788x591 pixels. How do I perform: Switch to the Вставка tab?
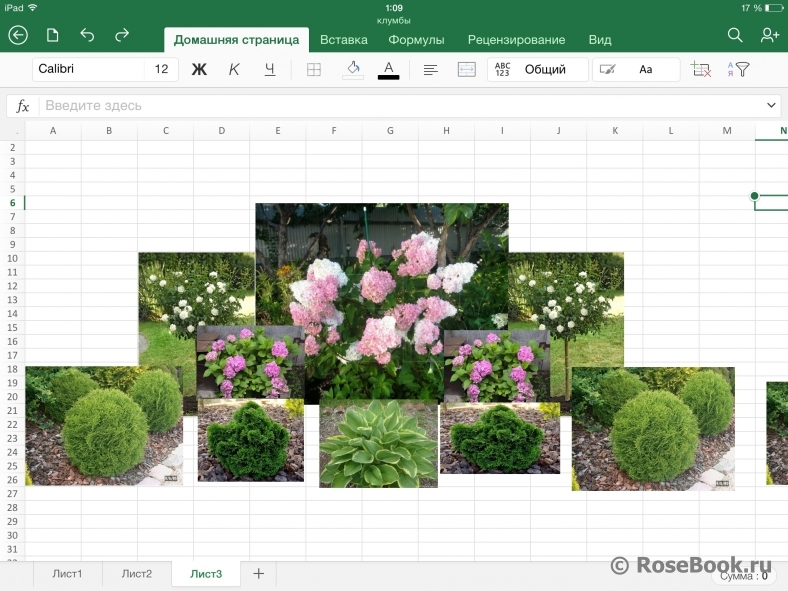pos(344,40)
